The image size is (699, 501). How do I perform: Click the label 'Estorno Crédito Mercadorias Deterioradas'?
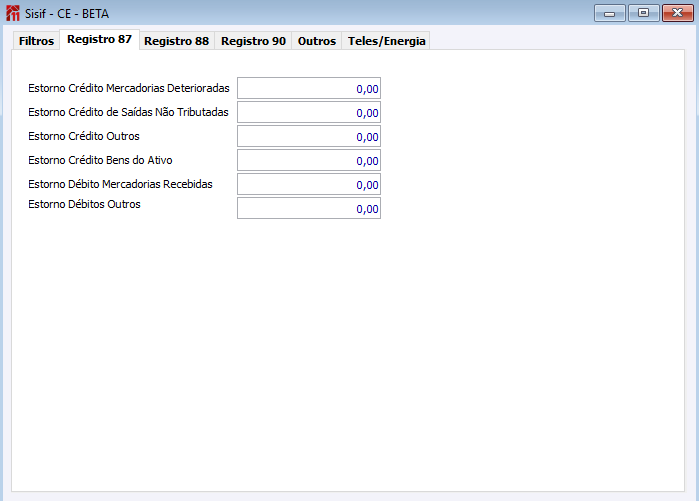(x=129, y=88)
